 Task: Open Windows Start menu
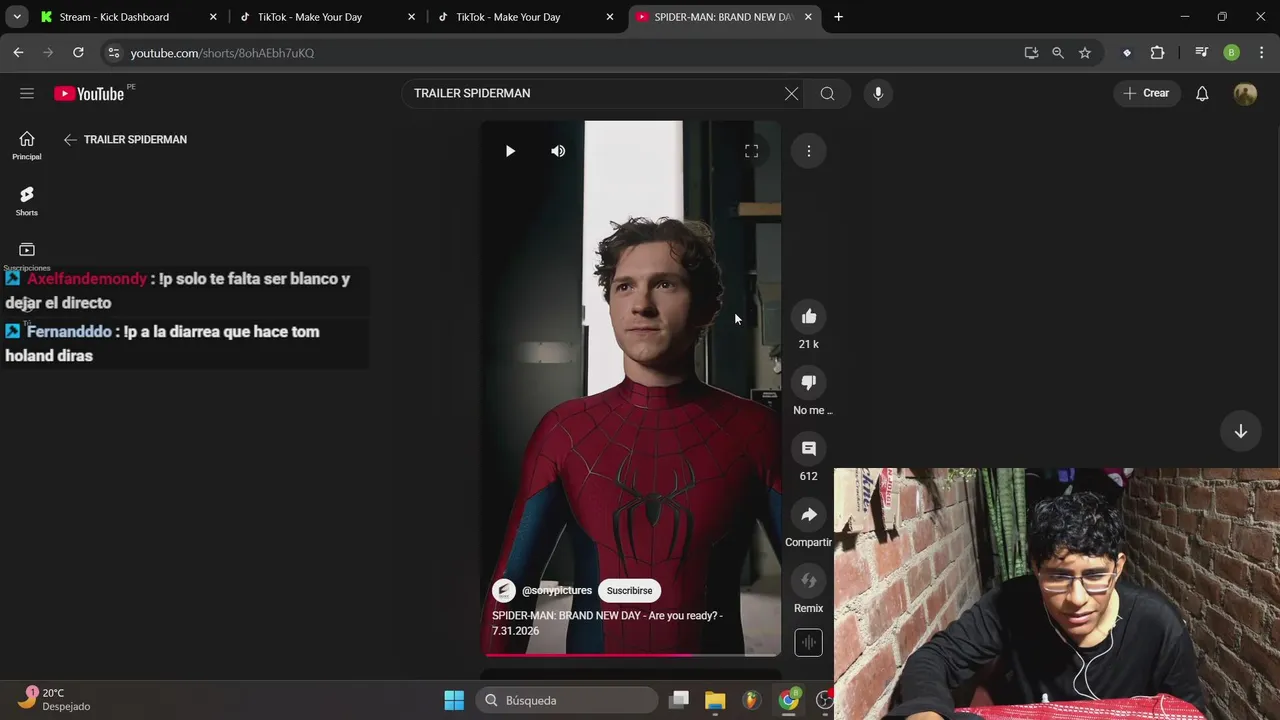tap(454, 700)
